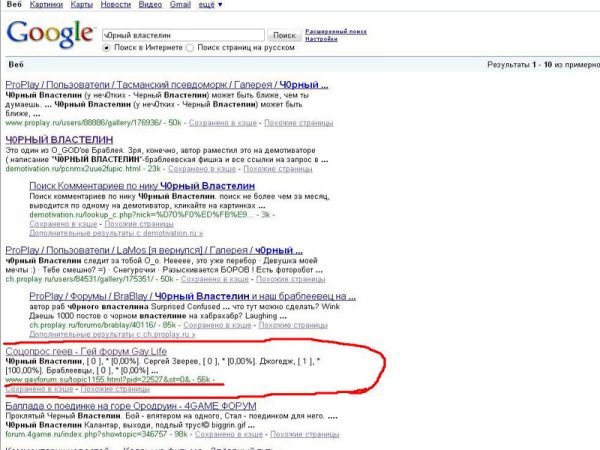Open ProPlay Форумы BraBlay result title
Image resolution: width=600 pixels, height=450 pixels.
(x=192, y=296)
